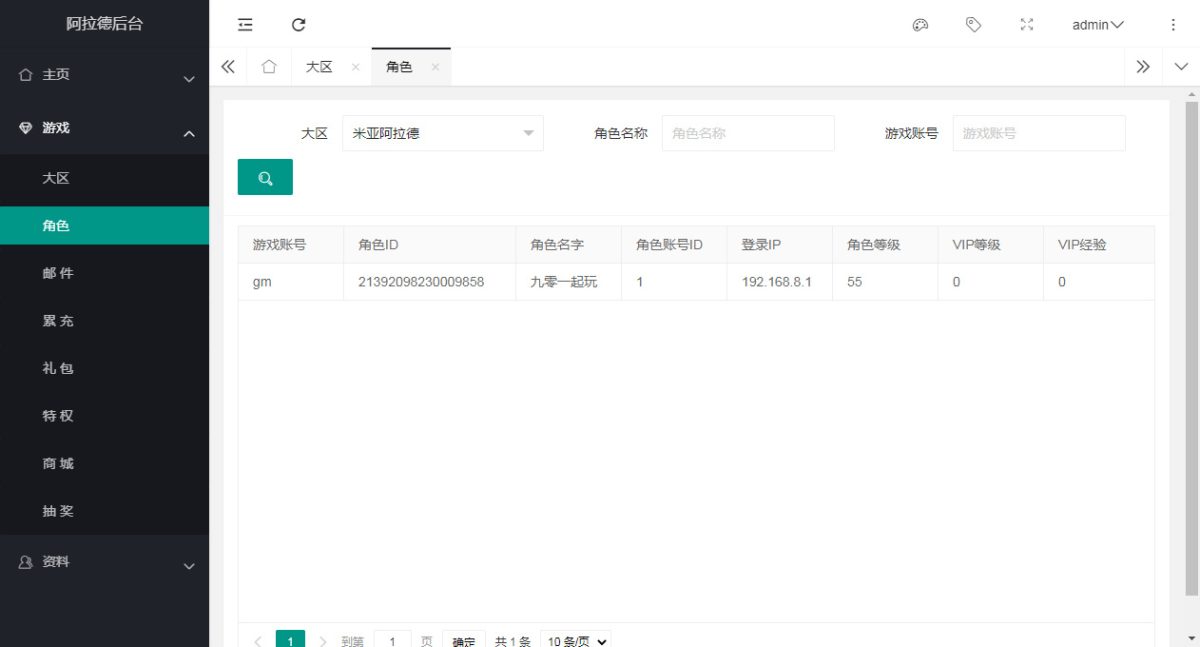Click the 角色账号ID column header
The width and height of the screenshot is (1200, 647).
(x=675, y=245)
